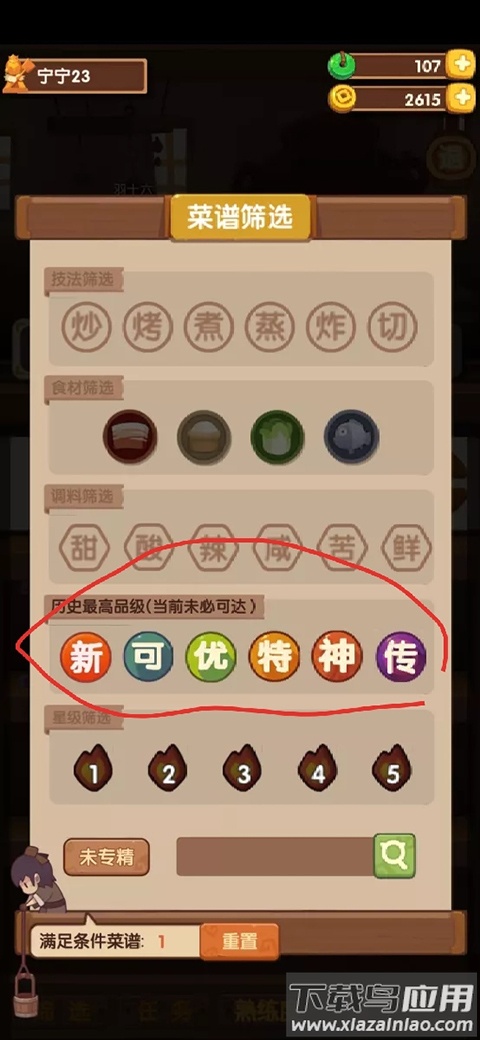Tap the plus next to 107 gems
This screenshot has height=1040, width=480.
460,65
